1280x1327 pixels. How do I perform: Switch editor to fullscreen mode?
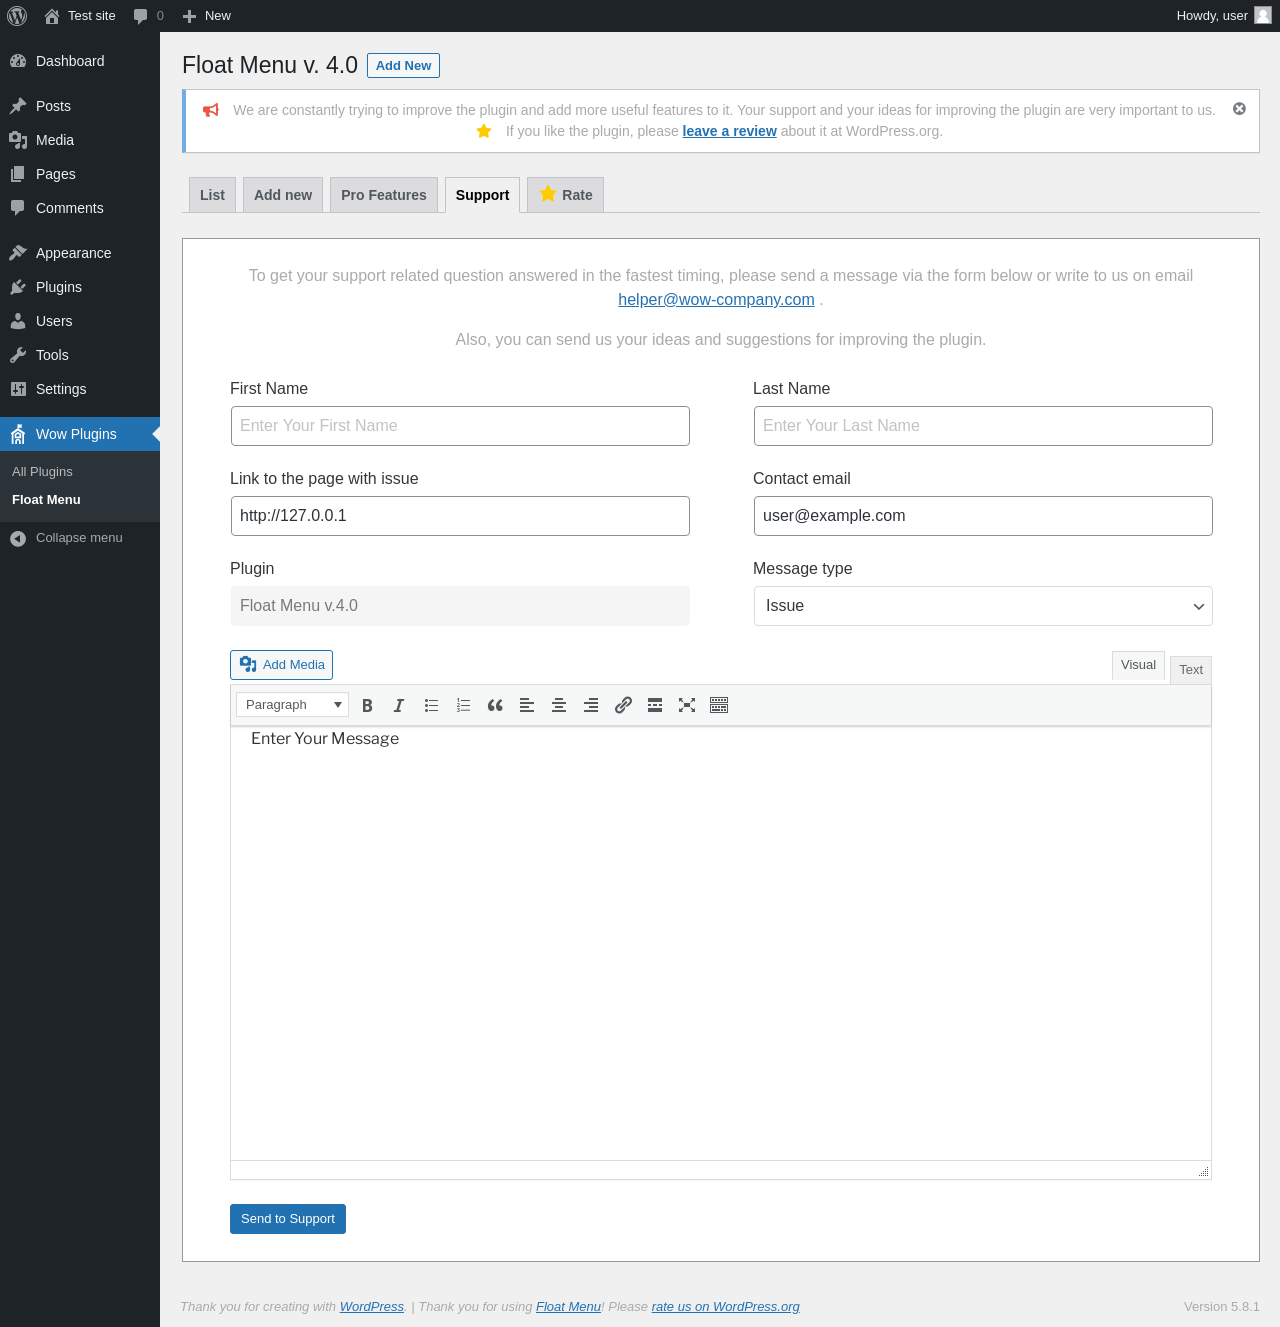tap(687, 705)
